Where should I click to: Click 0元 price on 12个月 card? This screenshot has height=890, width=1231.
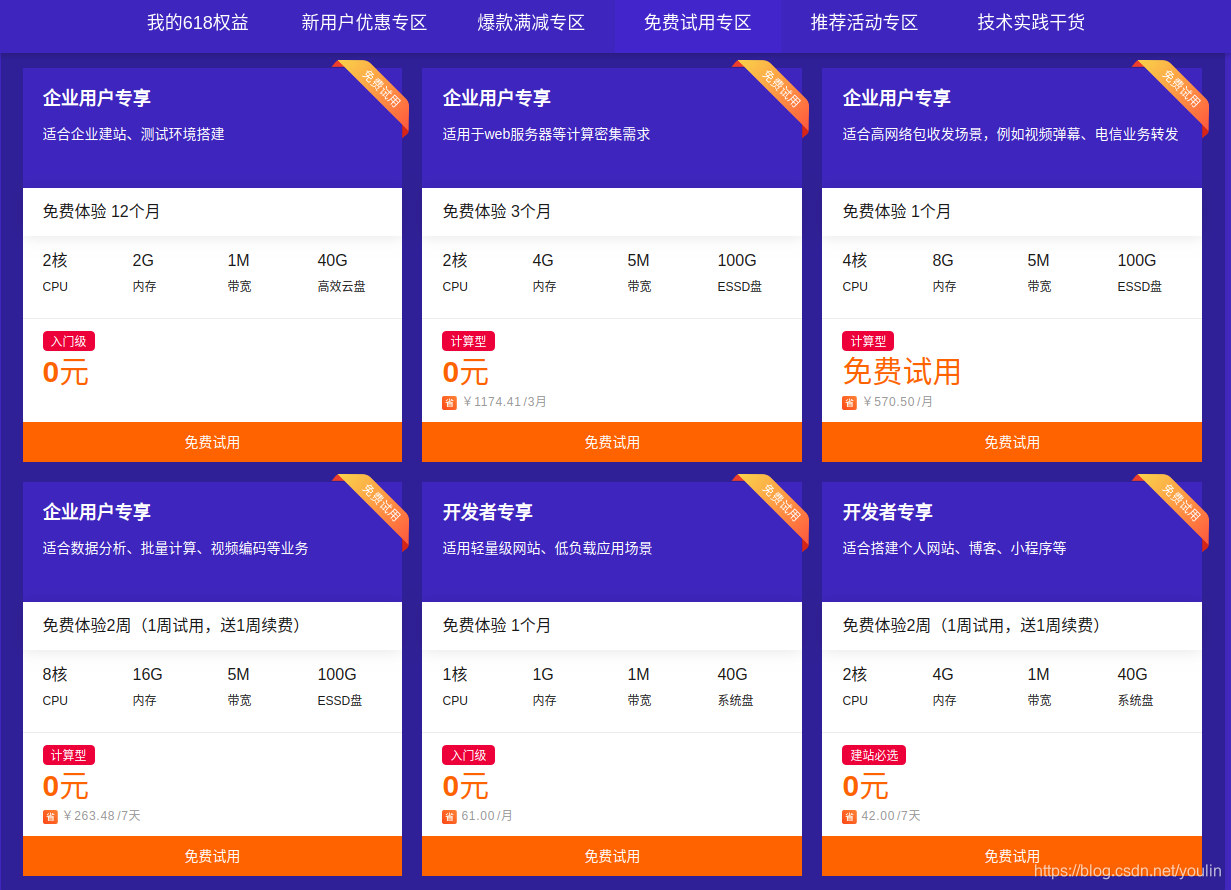[x=66, y=373]
